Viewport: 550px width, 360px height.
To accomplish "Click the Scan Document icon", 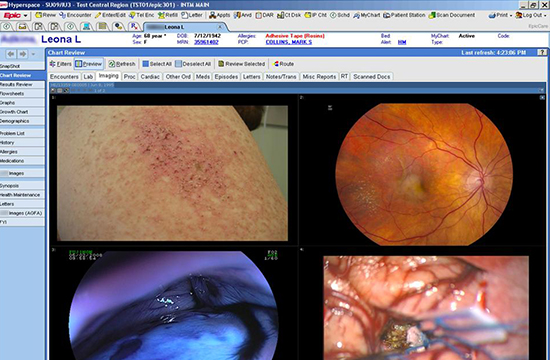I will click(x=432, y=15).
